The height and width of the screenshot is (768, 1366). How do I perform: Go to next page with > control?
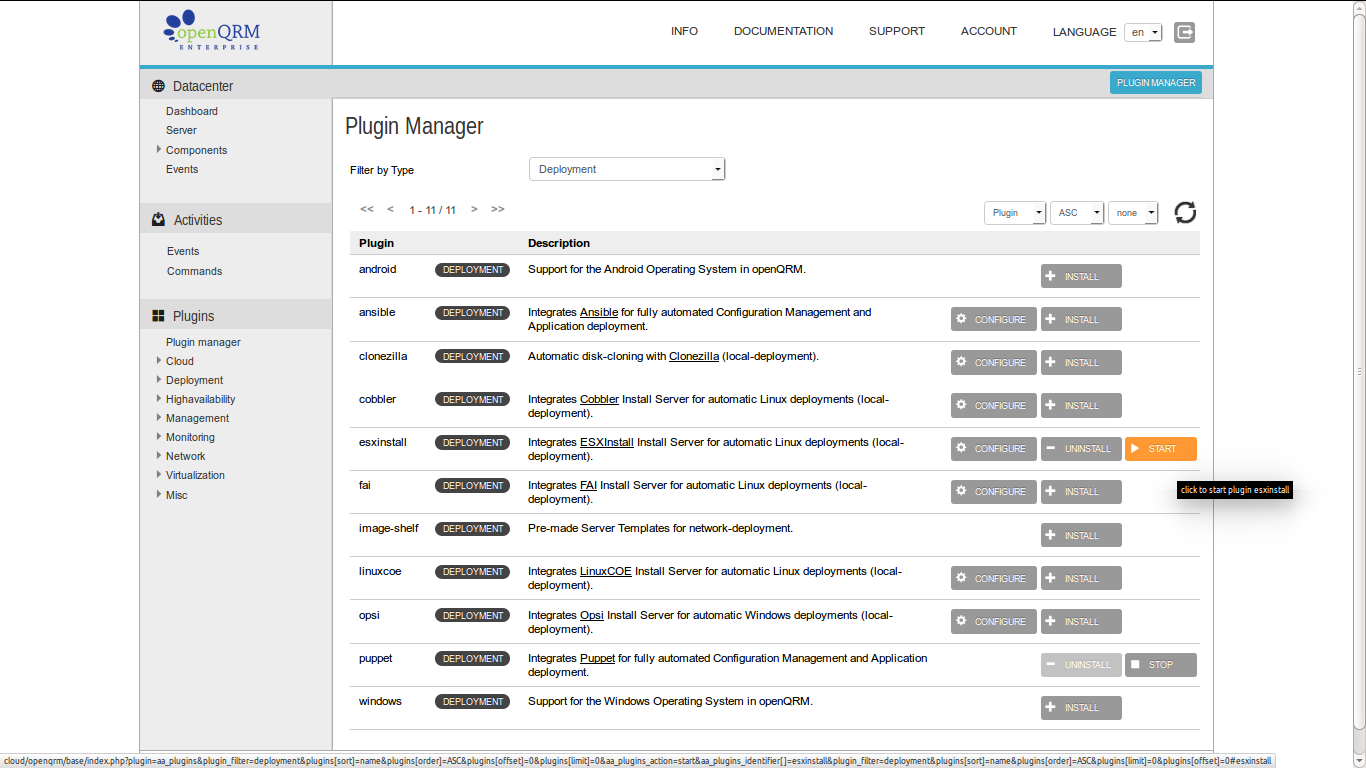tap(474, 209)
